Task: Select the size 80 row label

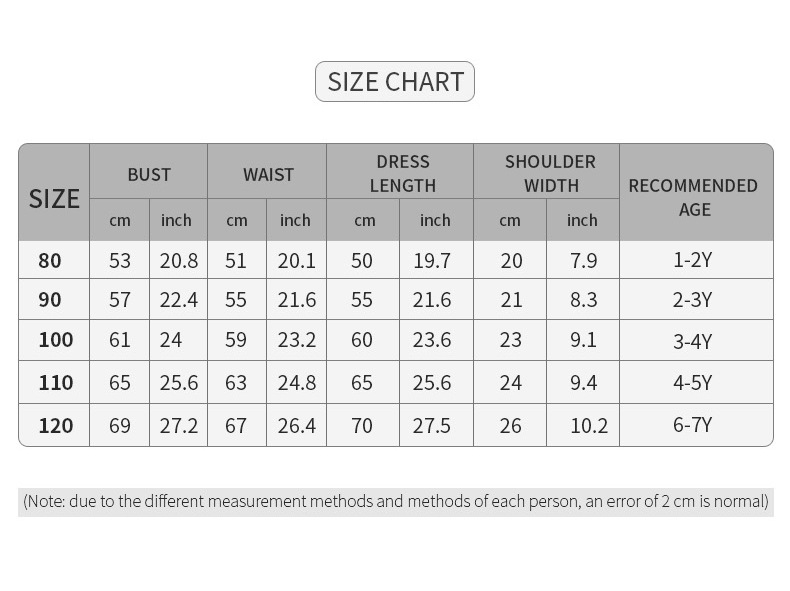Action: pos(50,261)
